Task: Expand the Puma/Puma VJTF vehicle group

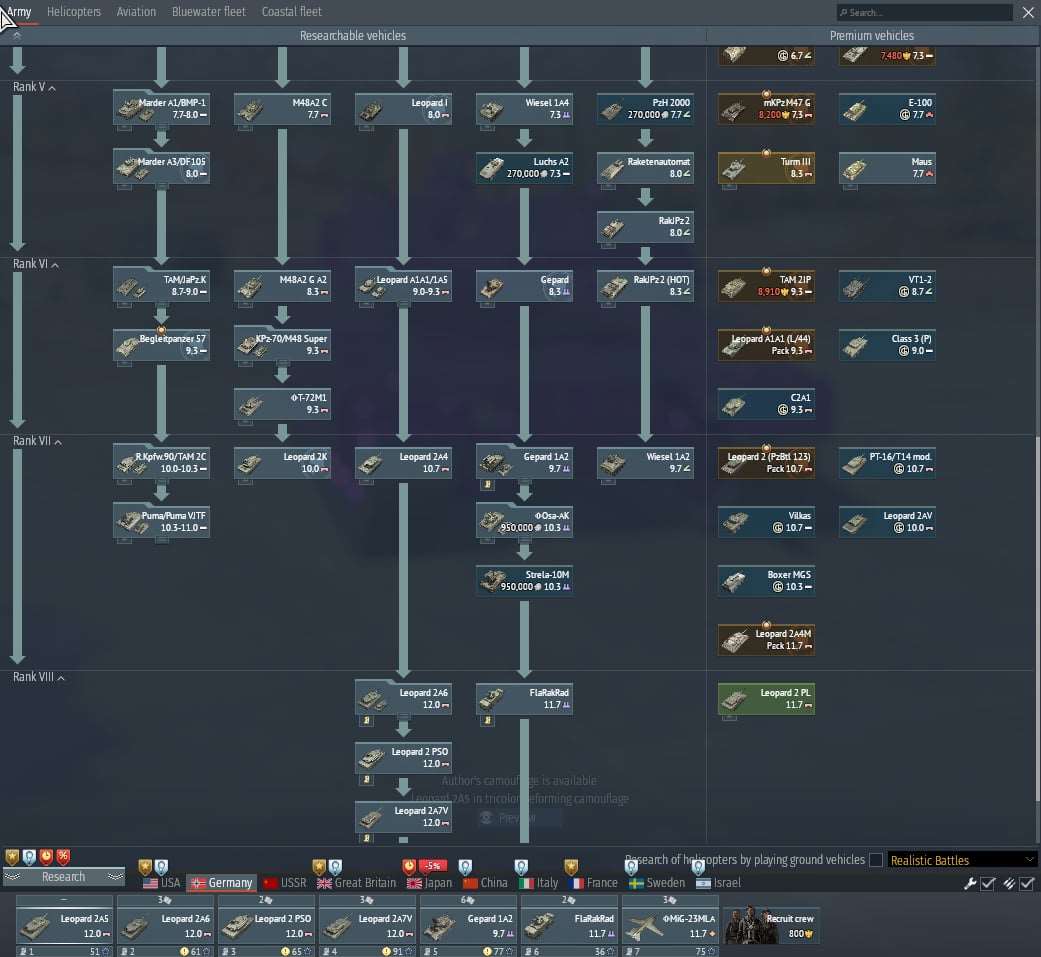Action: pos(162,521)
